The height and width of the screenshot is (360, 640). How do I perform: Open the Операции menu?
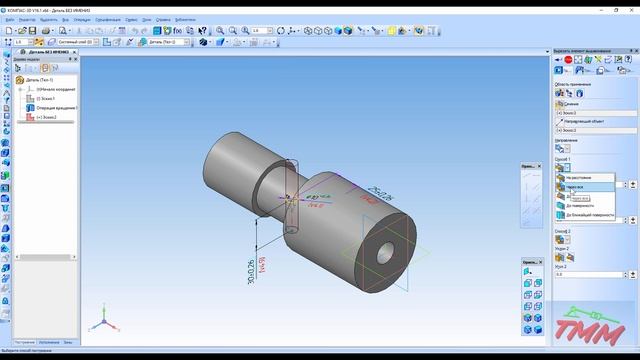tap(82, 20)
